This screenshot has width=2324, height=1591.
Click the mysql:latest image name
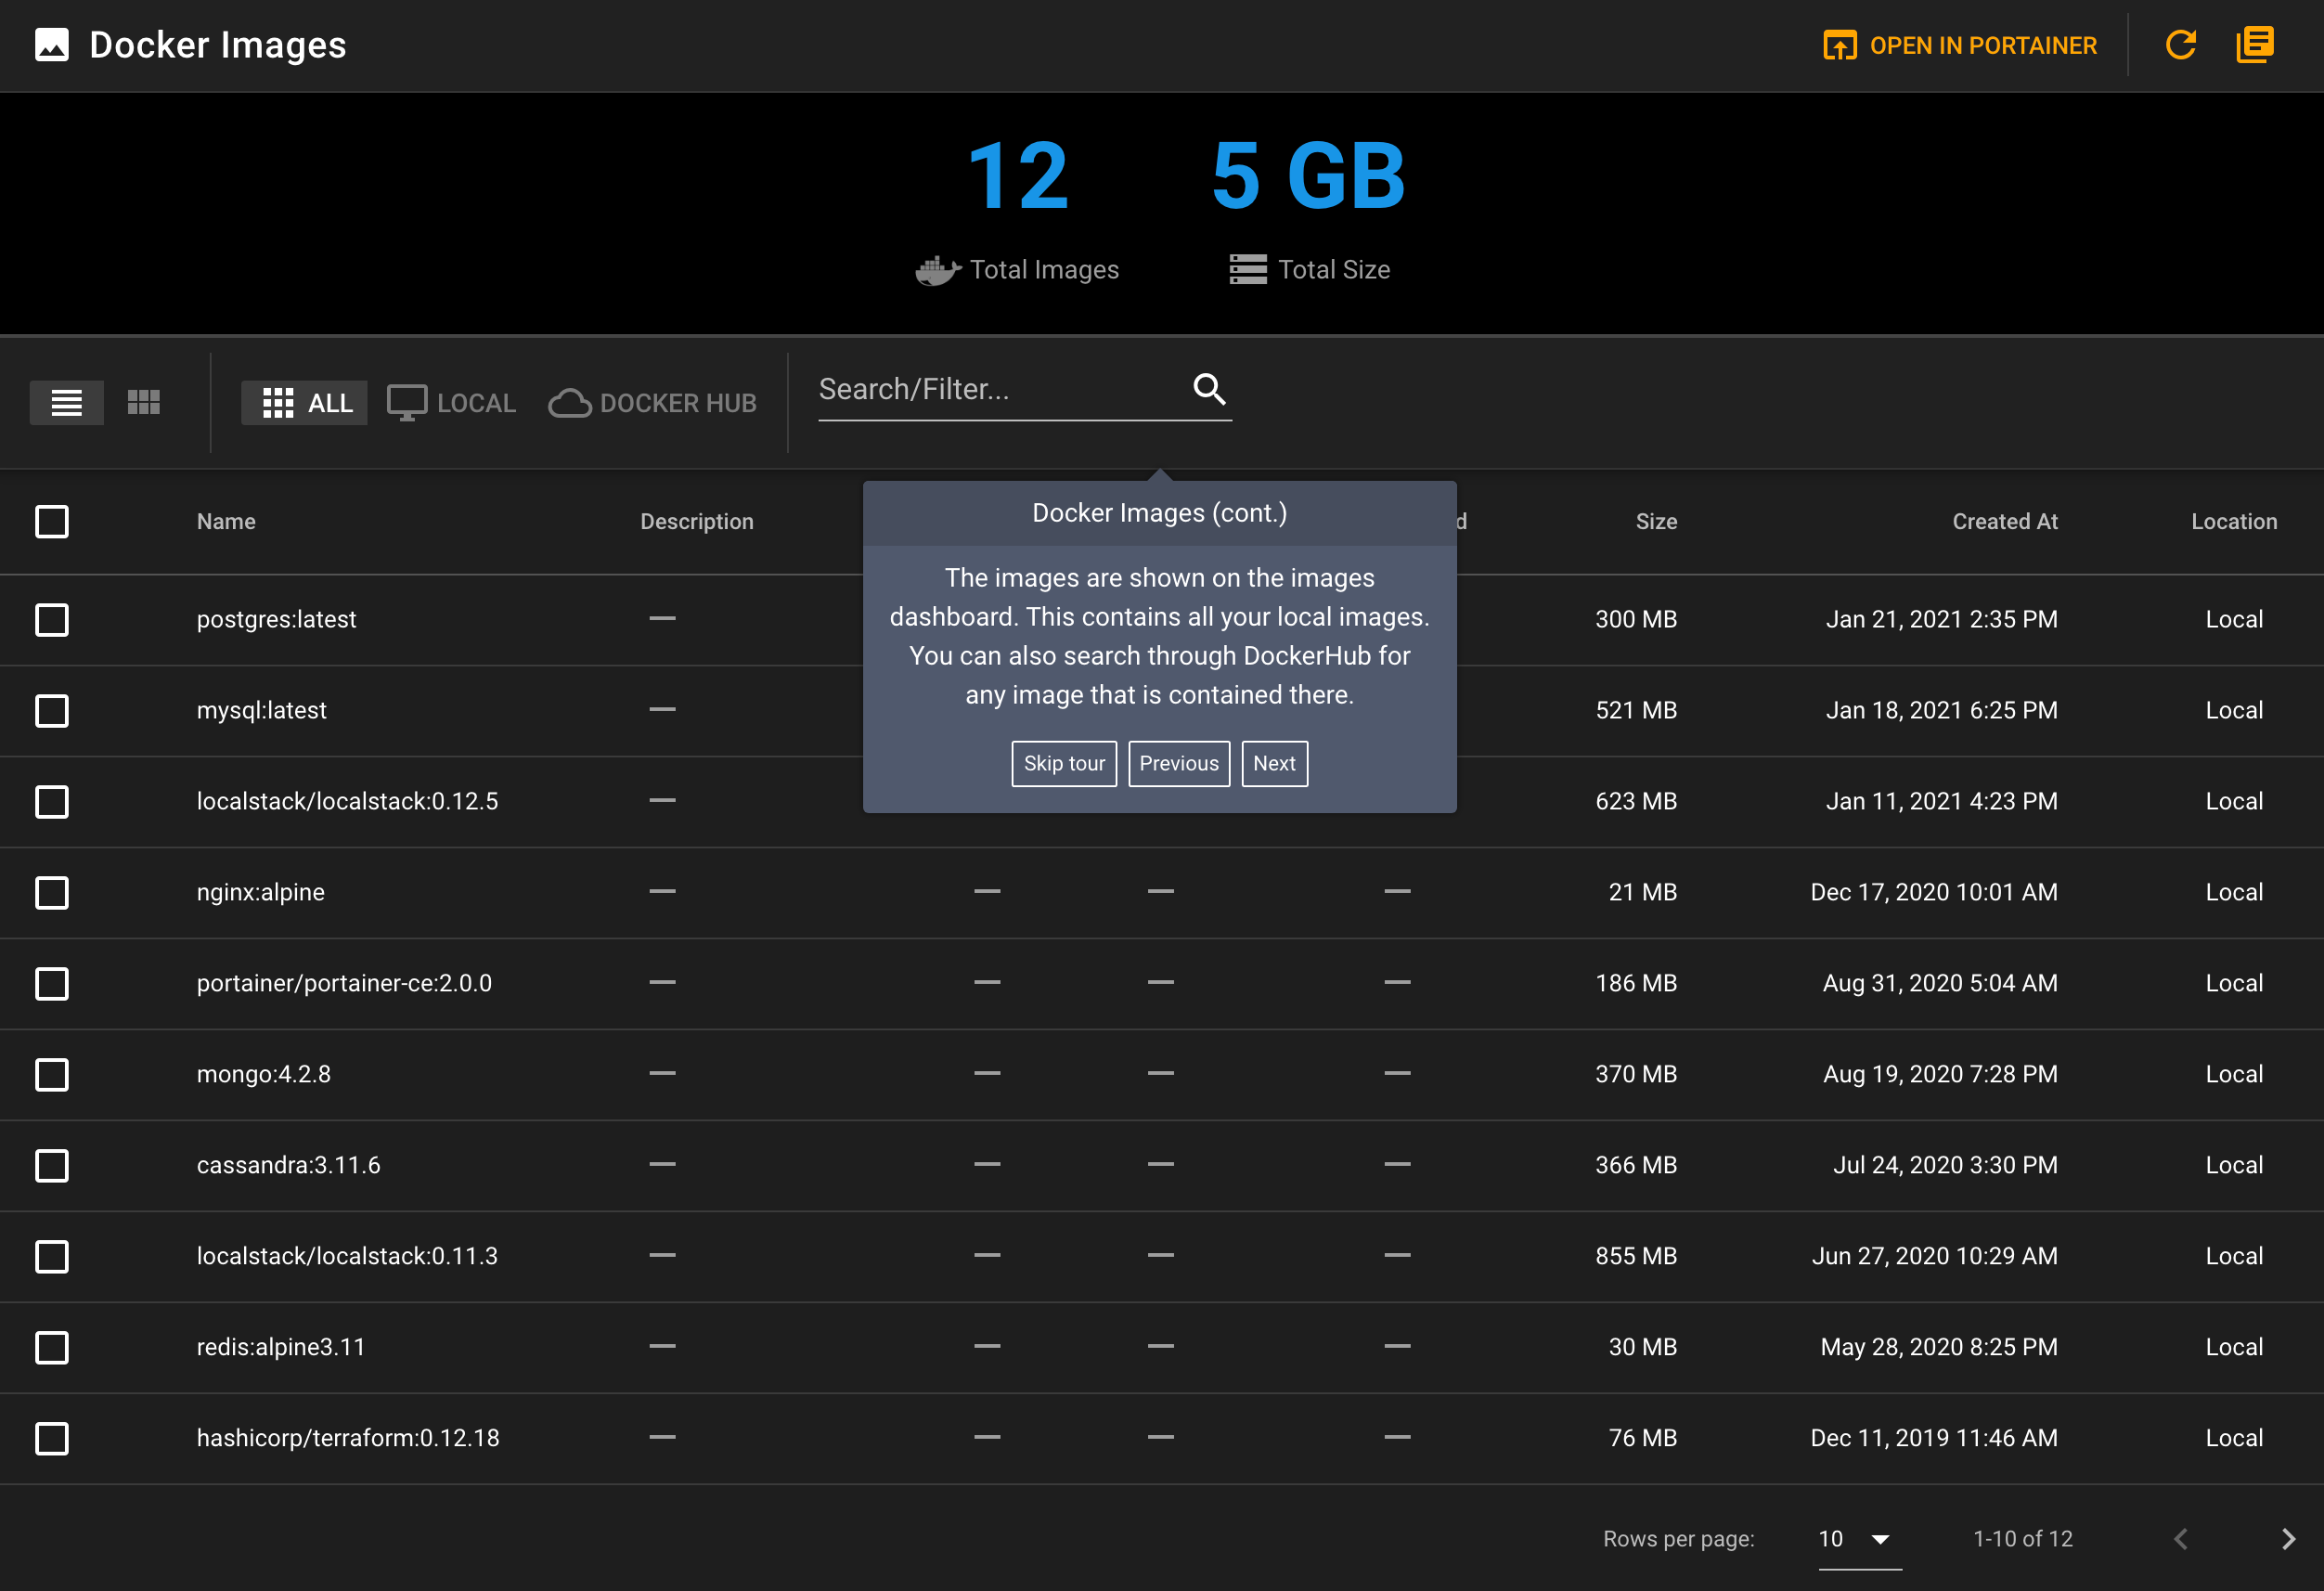click(261, 711)
